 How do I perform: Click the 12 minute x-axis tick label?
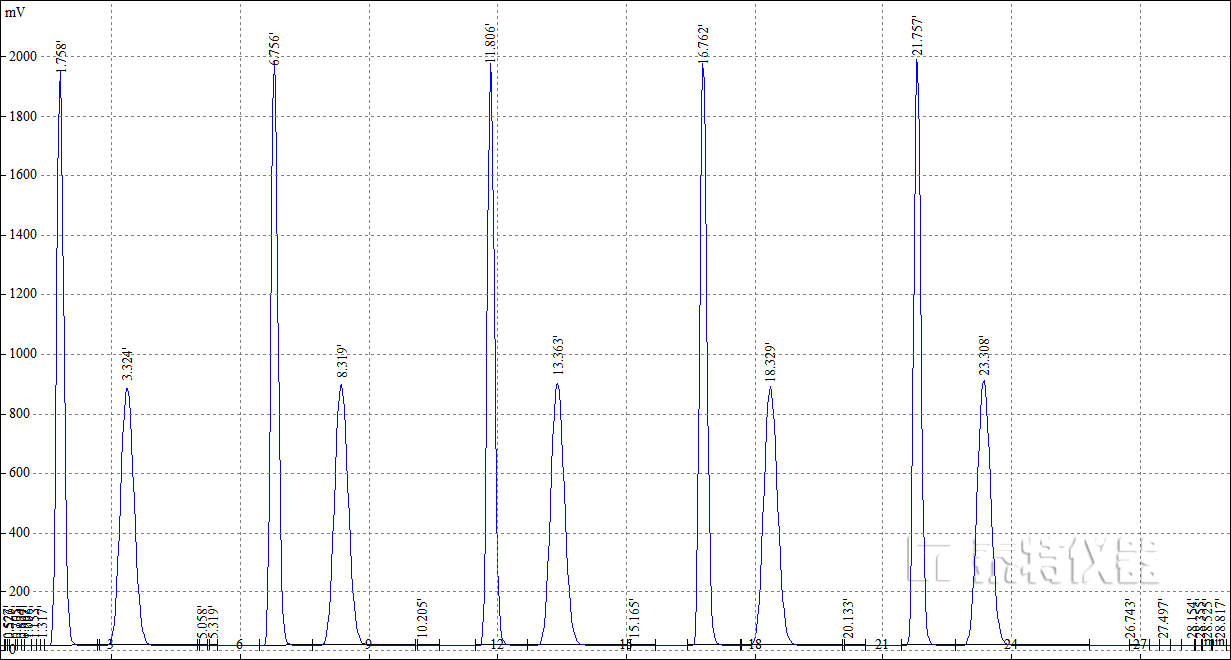pyautogui.click(x=497, y=646)
